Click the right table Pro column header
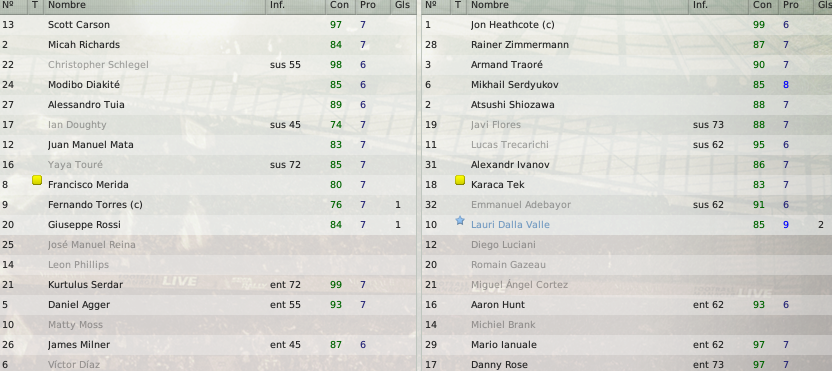The width and height of the screenshot is (832, 371). [793, 5]
